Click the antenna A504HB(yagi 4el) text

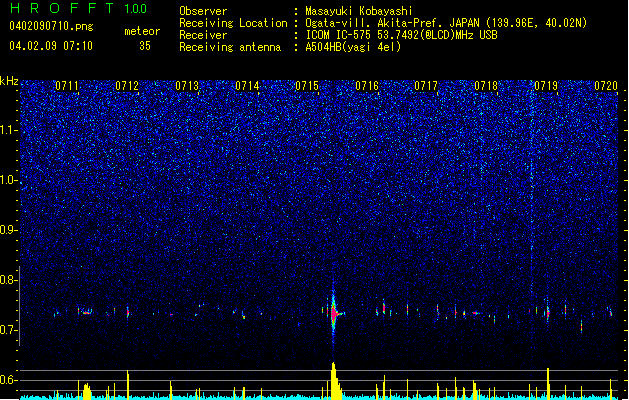point(353,47)
